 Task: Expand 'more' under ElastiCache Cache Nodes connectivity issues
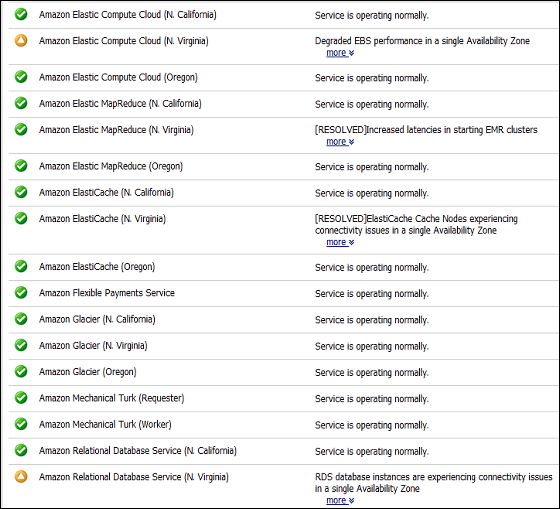point(340,242)
